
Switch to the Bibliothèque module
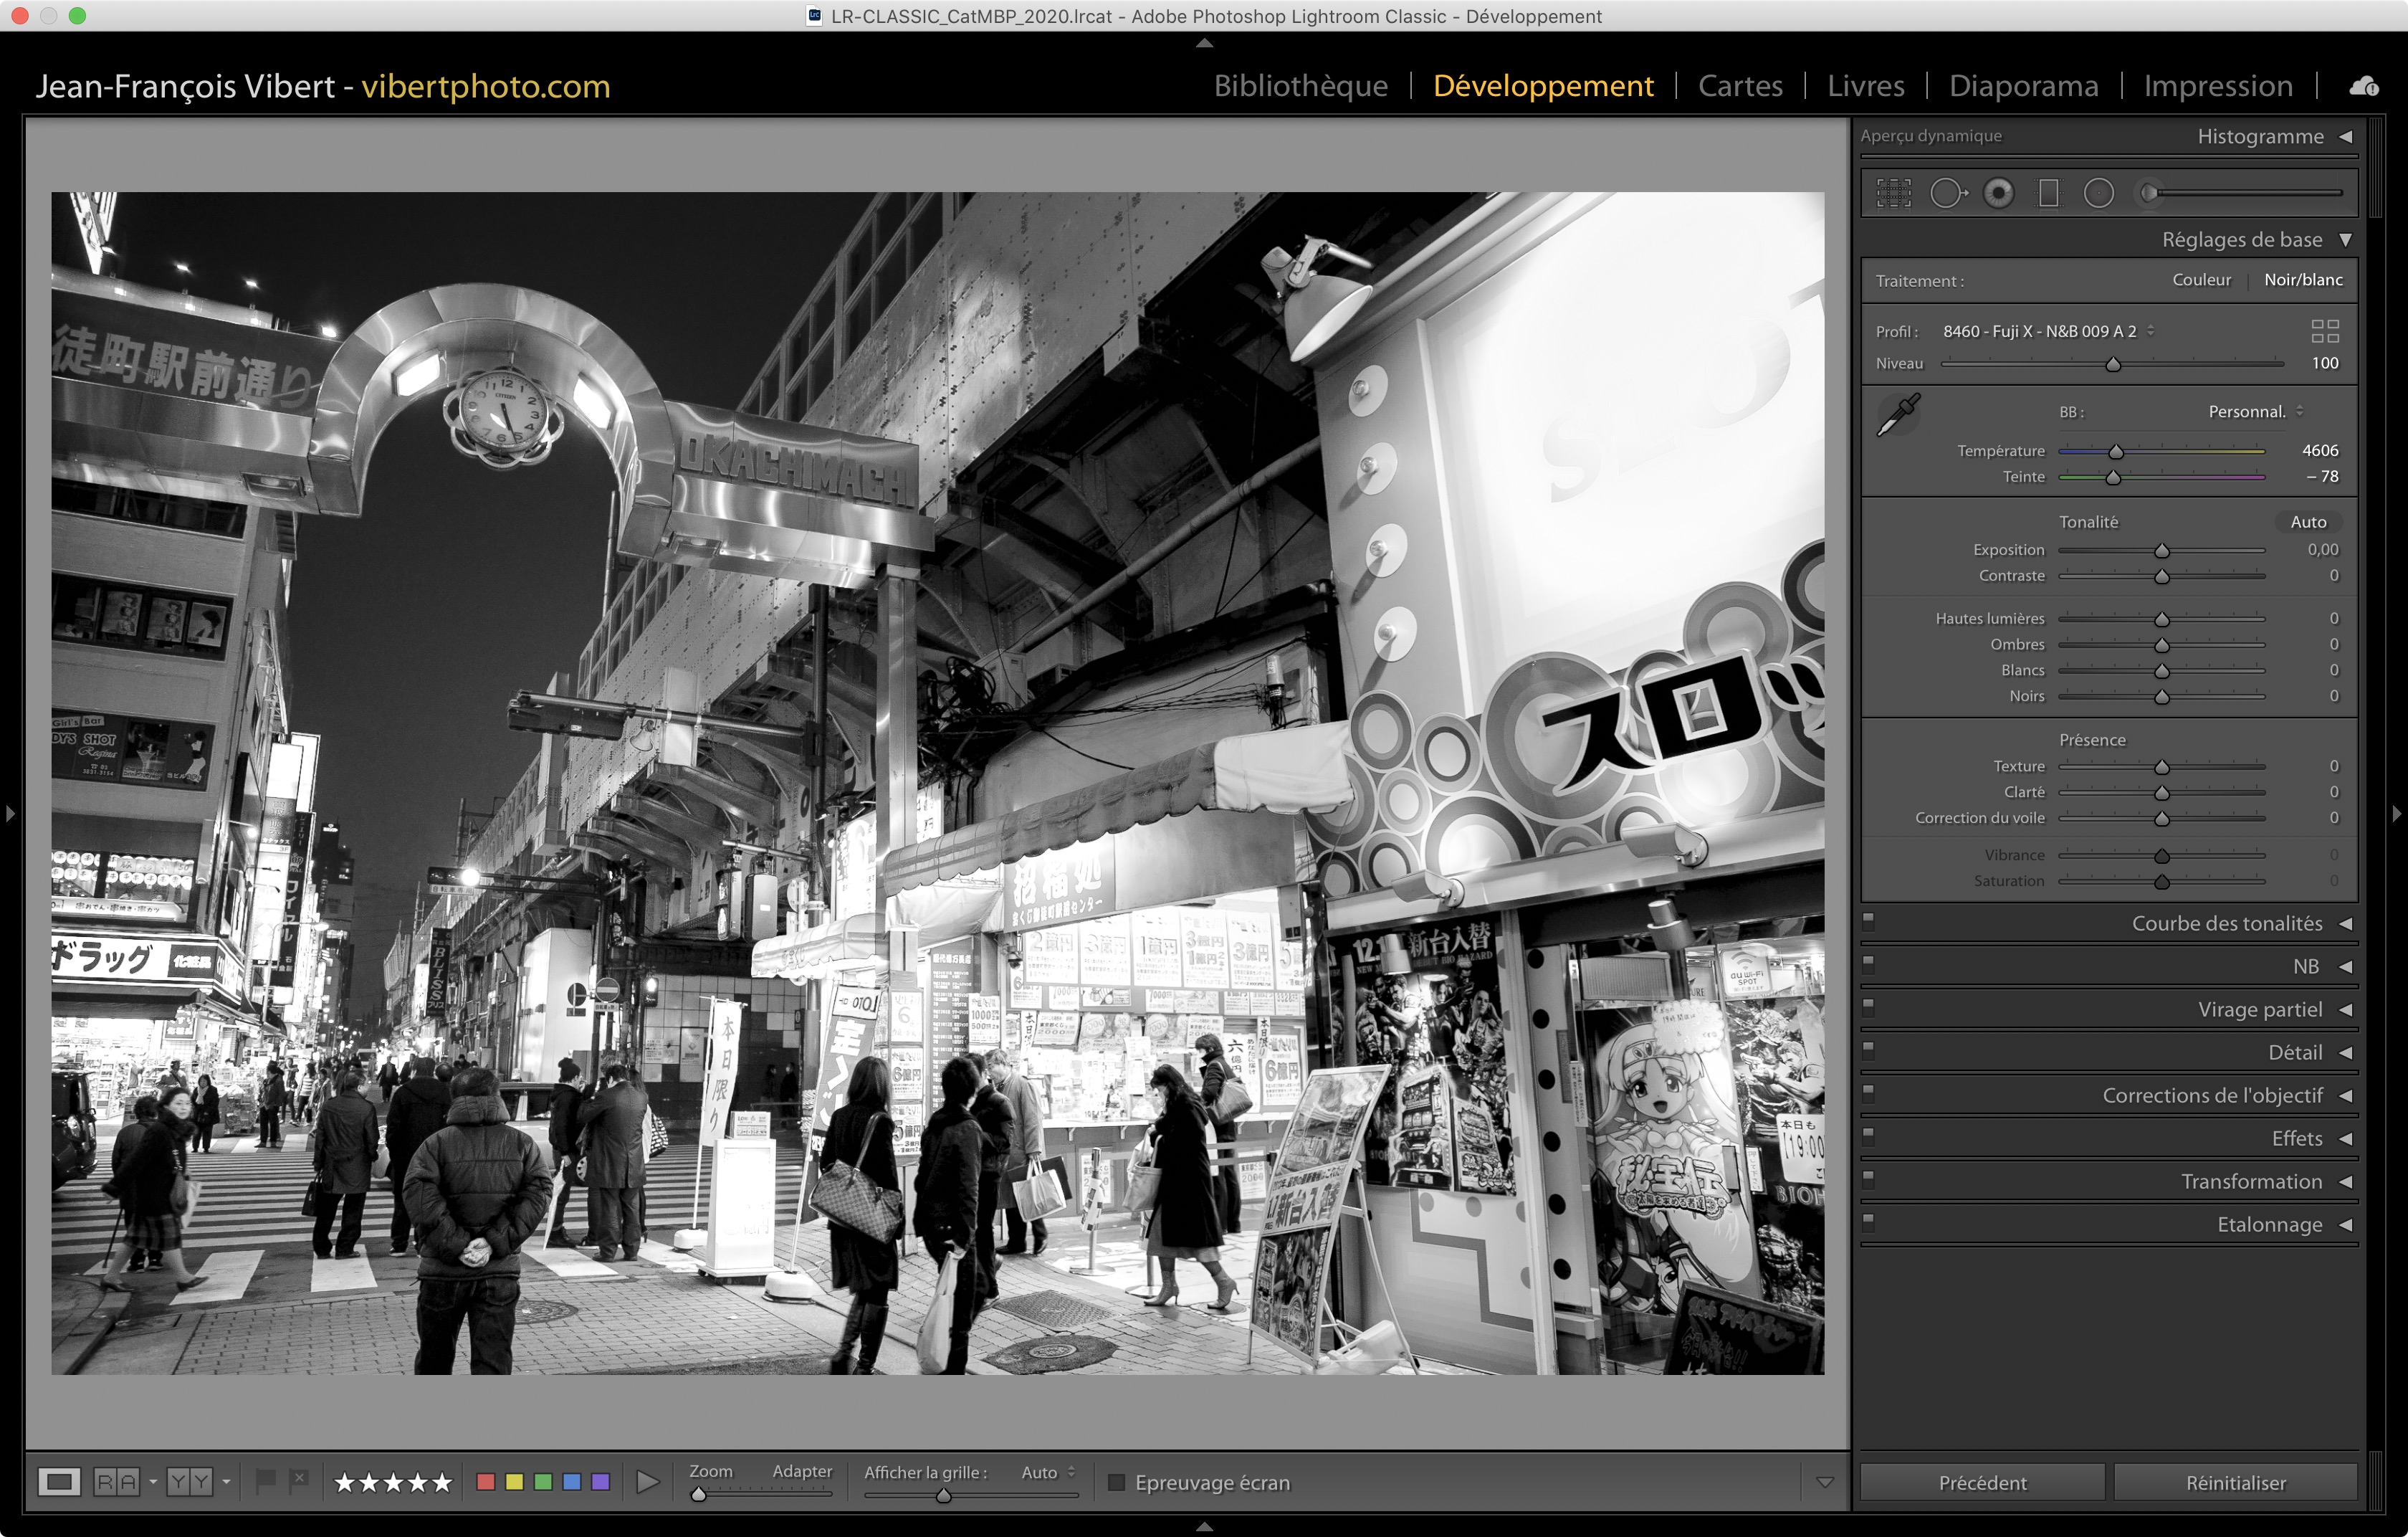point(1300,86)
